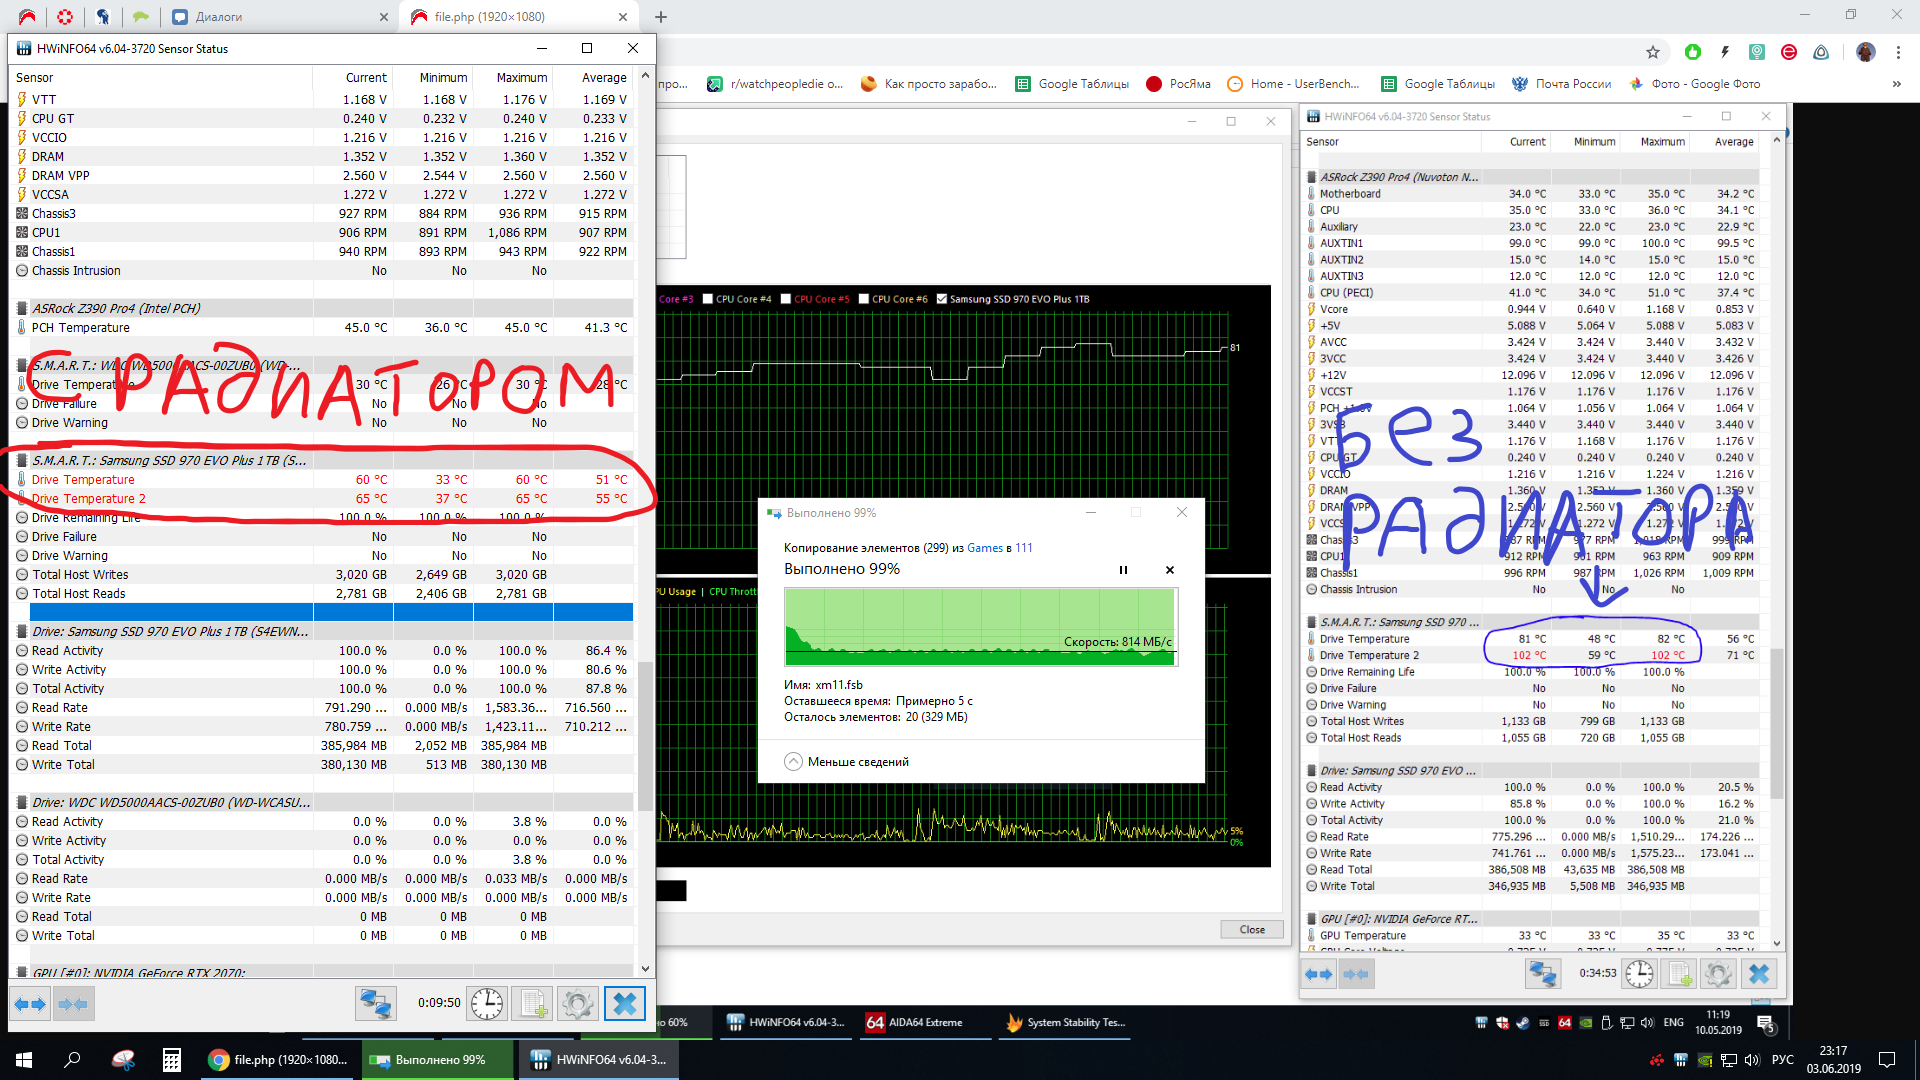The image size is (1920, 1080).
Task: Open HWiNFO sensor settings gear icon
Action: pyautogui.click(x=577, y=1004)
